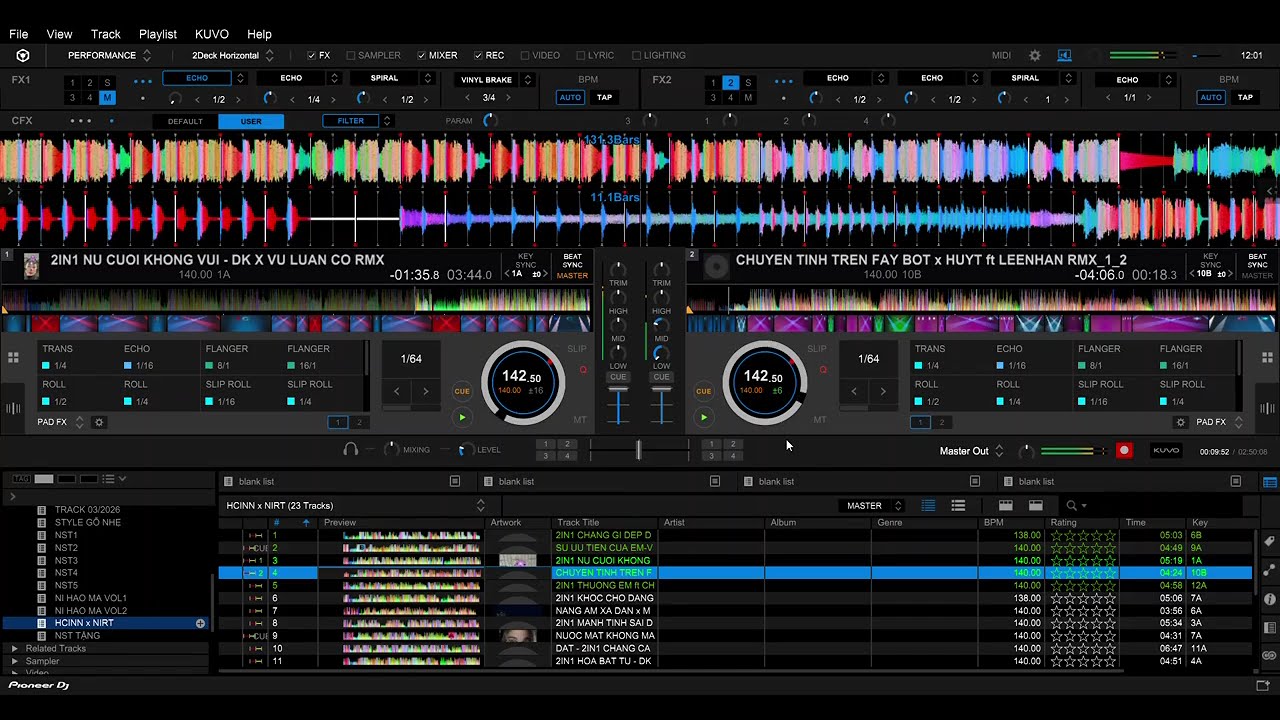
Task: Click left deck CUE button
Action: [x=462, y=391]
